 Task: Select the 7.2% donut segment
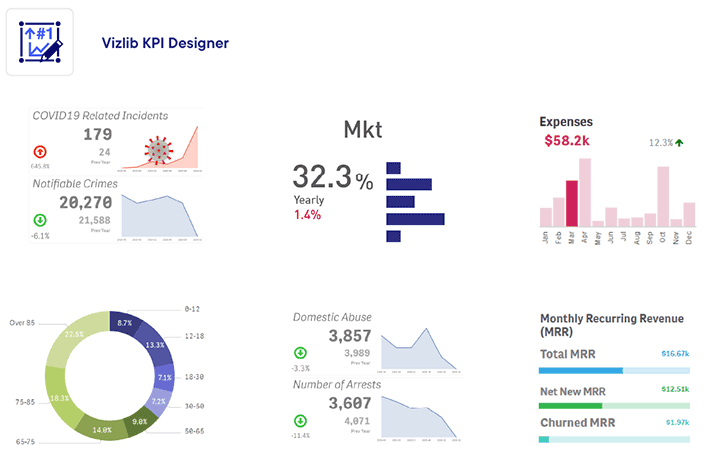[x=158, y=401]
